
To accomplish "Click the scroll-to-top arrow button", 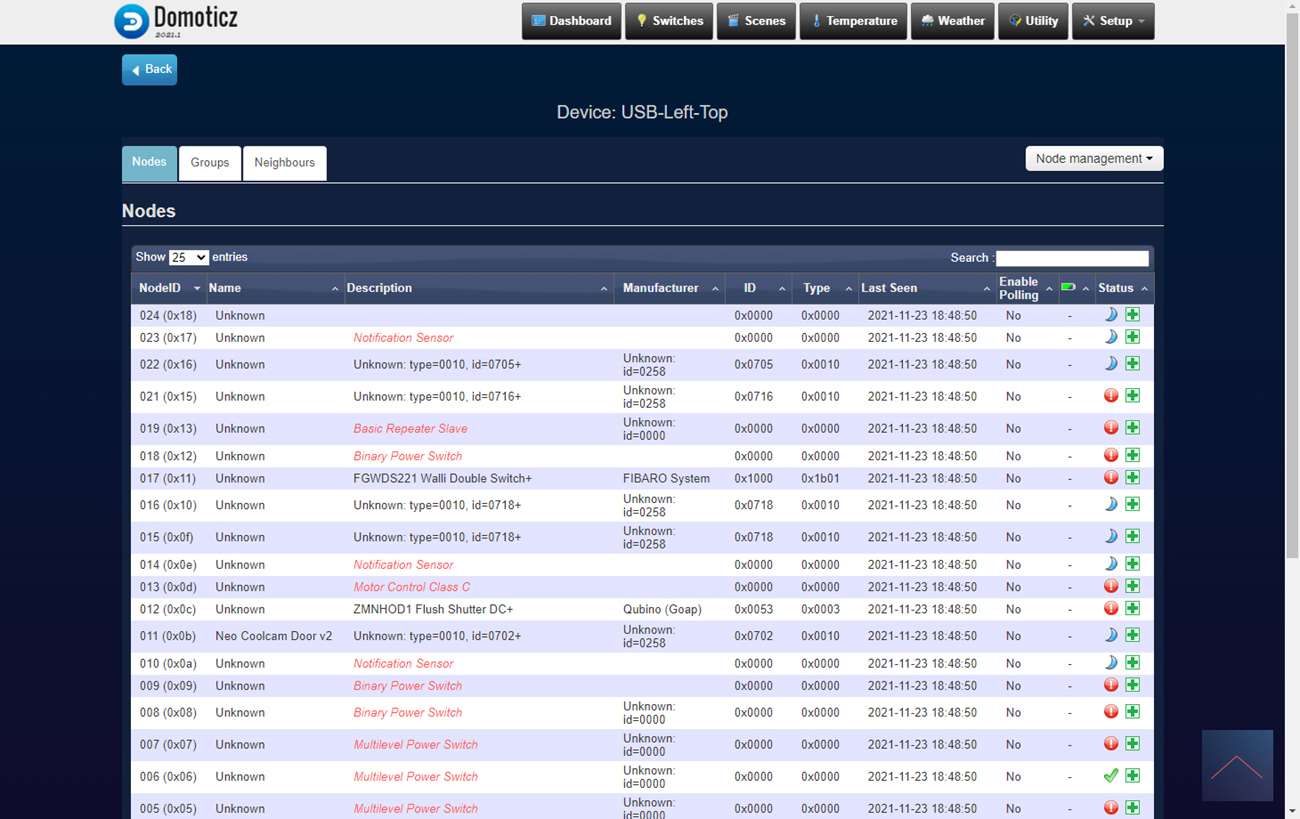I will (x=1237, y=766).
